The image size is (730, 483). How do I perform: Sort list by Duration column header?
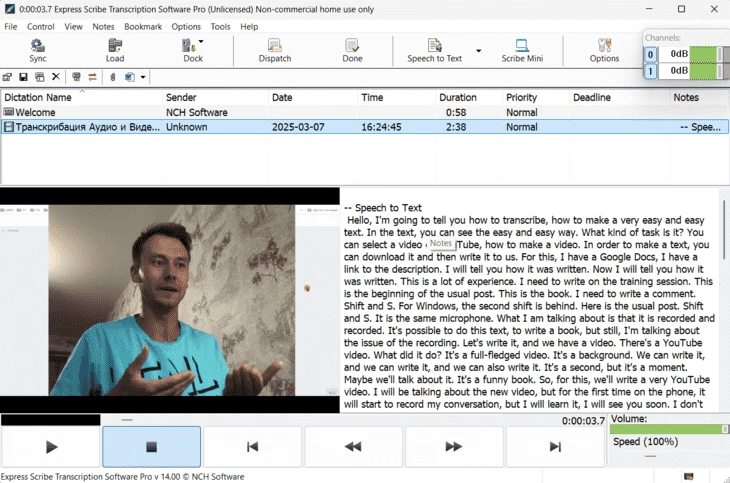click(x=468, y=97)
